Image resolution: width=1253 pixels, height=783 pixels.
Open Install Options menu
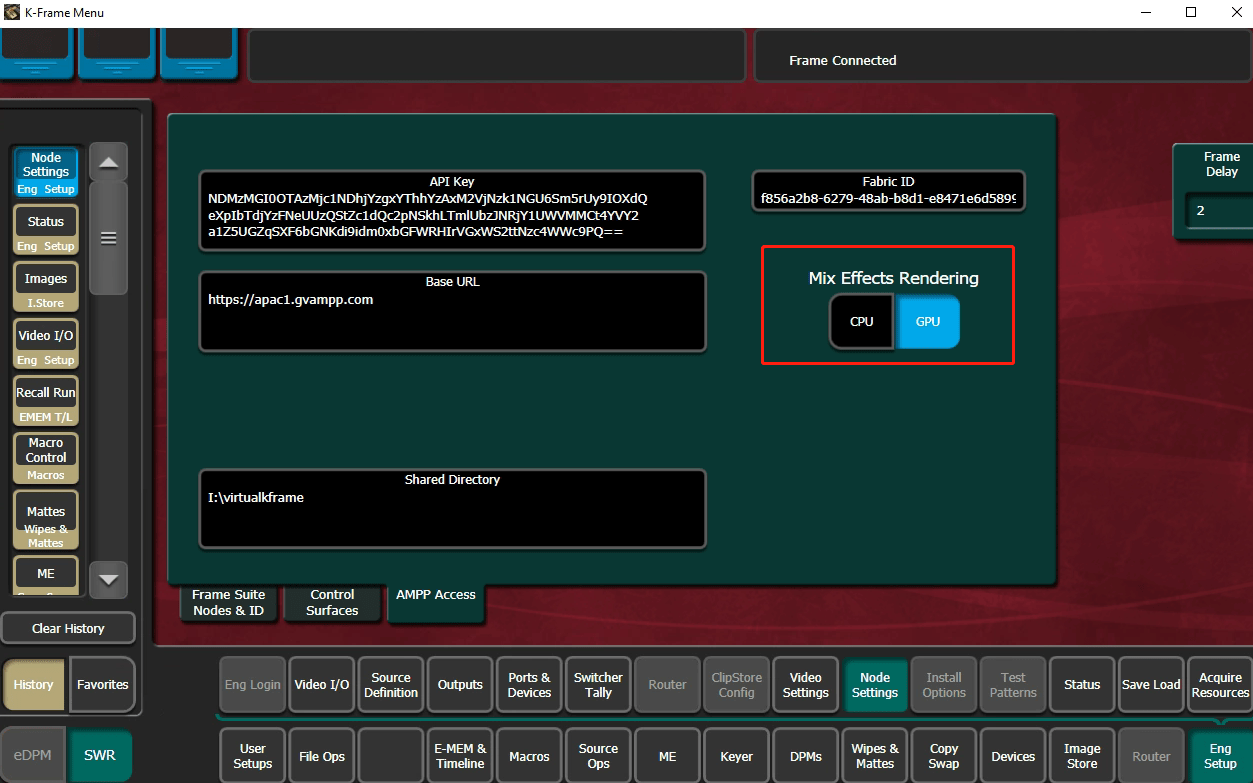coord(944,685)
